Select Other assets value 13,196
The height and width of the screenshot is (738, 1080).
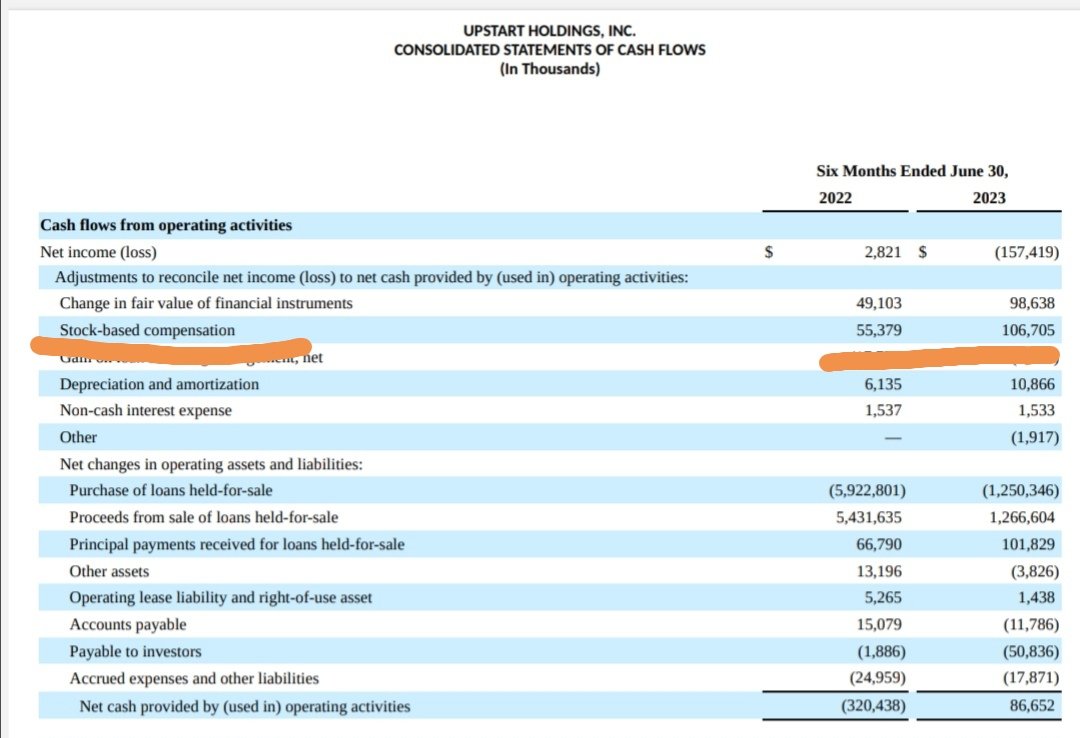click(878, 572)
